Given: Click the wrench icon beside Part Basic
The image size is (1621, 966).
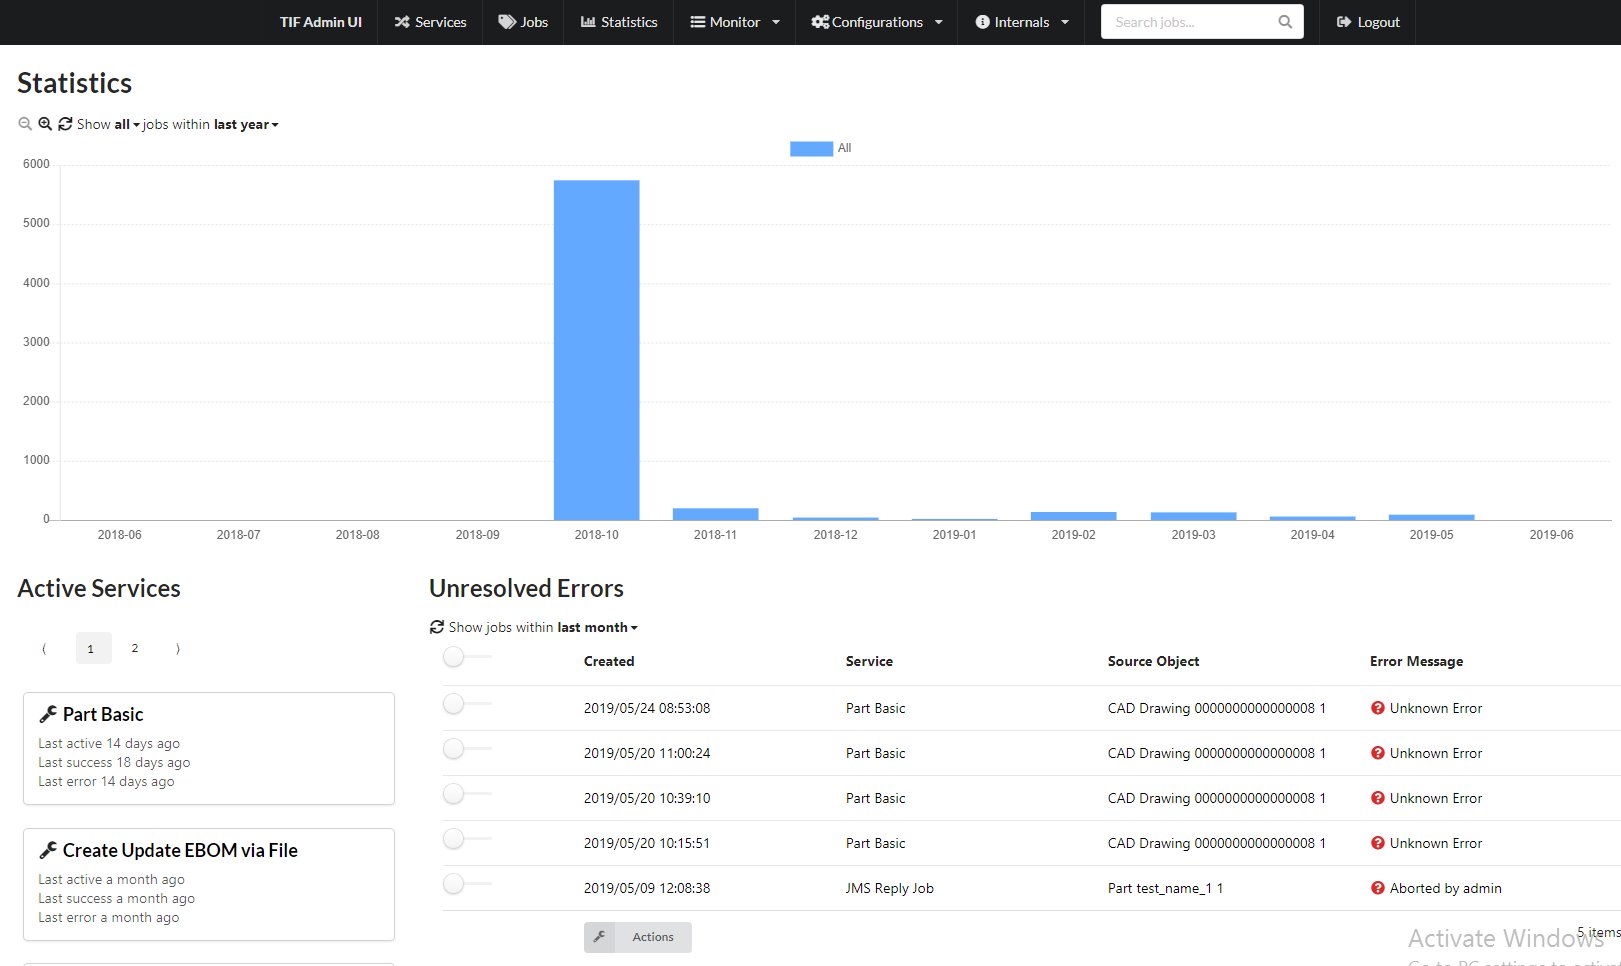Looking at the screenshot, I should (48, 714).
